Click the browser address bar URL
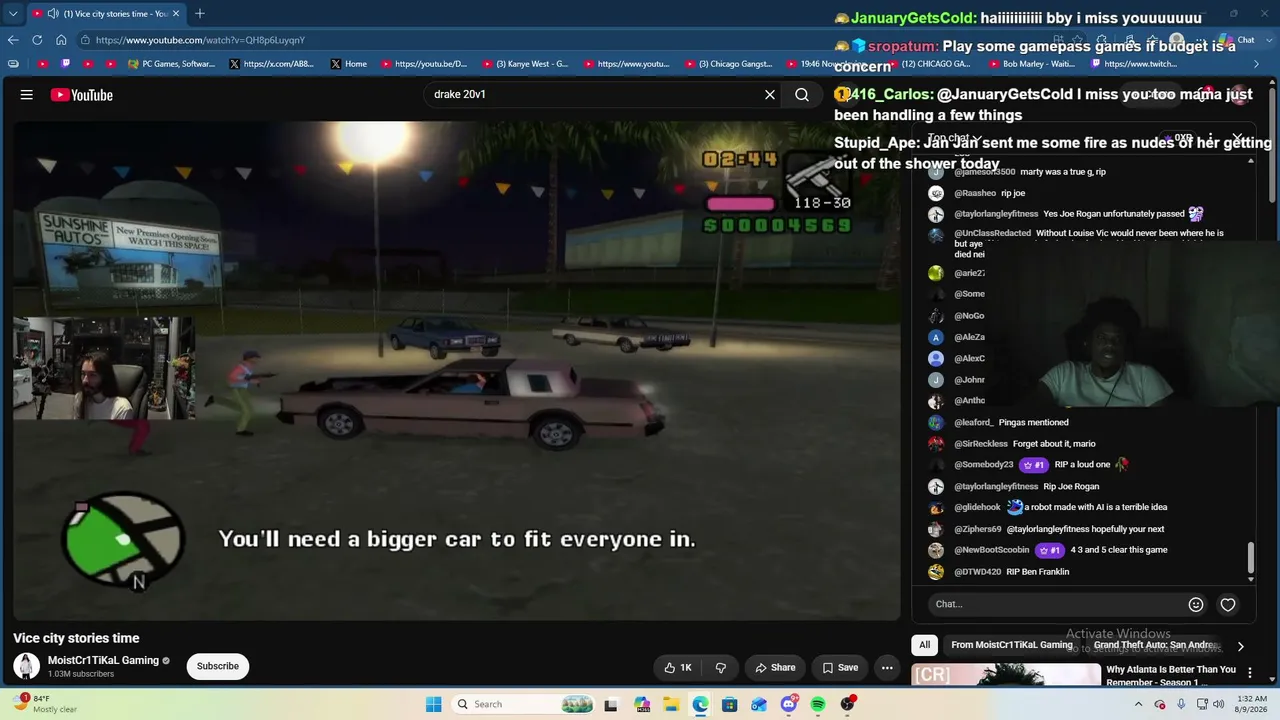The image size is (1280, 720). pos(200,40)
